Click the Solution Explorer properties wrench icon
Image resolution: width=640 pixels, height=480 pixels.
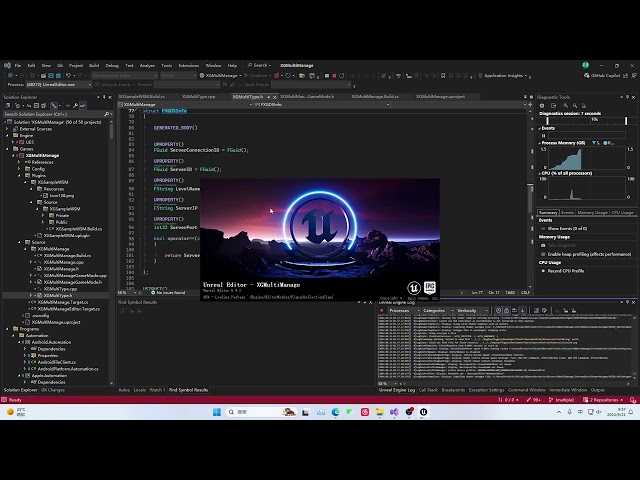pyautogui.click(x=76, y=105)
